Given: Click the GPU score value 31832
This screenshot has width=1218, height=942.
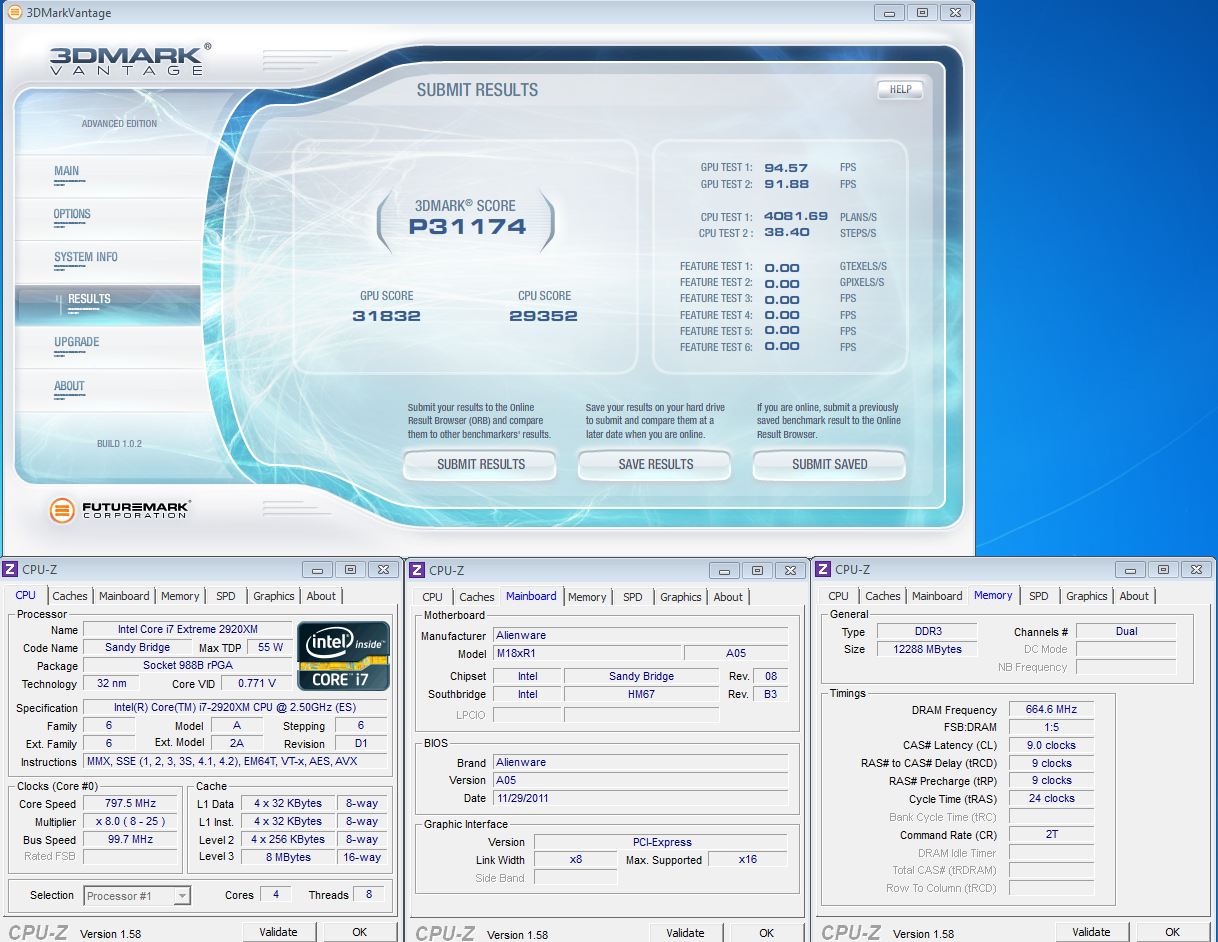Looking at the screenshot, I should tap(386, 316).
